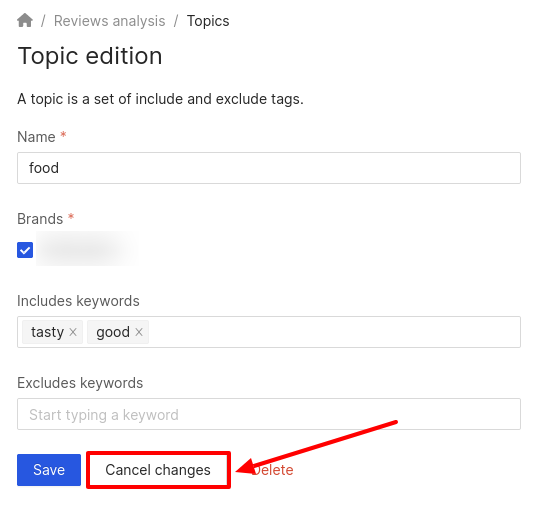The image size is (540, 512).
Task: Uncheck the brand checkbox under Brands
Action: tap(25, 250)
